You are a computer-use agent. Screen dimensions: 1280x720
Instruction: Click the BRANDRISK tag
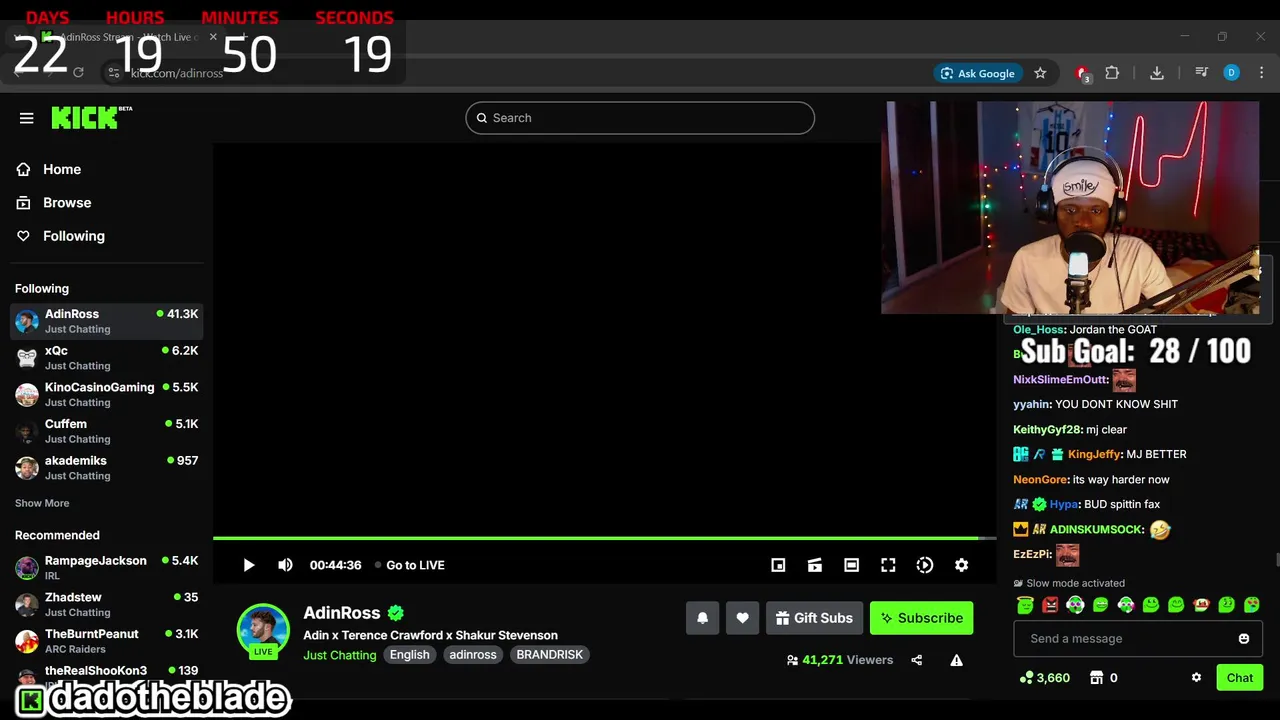549,655
